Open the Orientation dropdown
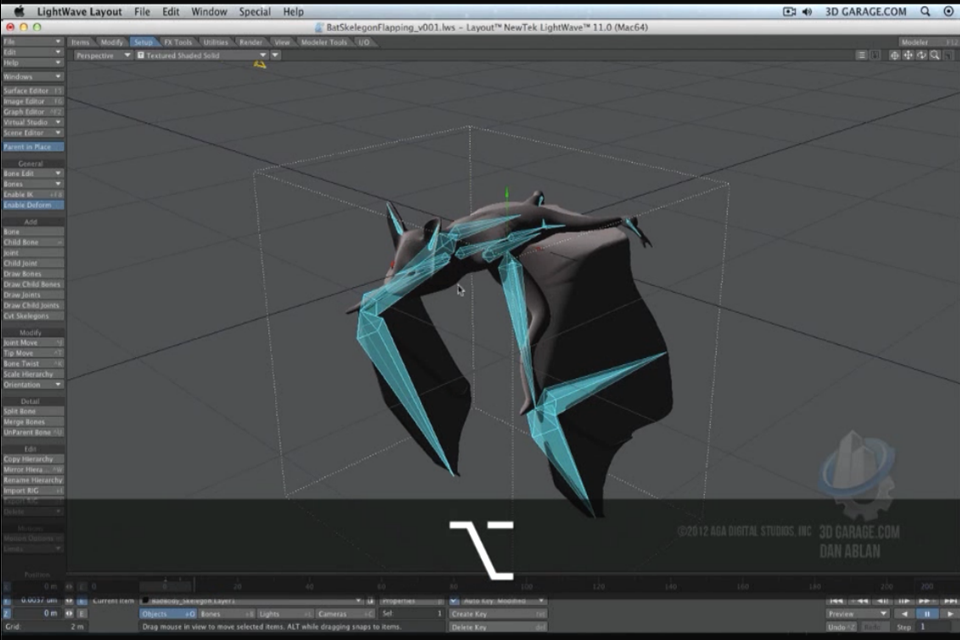Screen dimensions: 960x640 [x=32, y=385]
